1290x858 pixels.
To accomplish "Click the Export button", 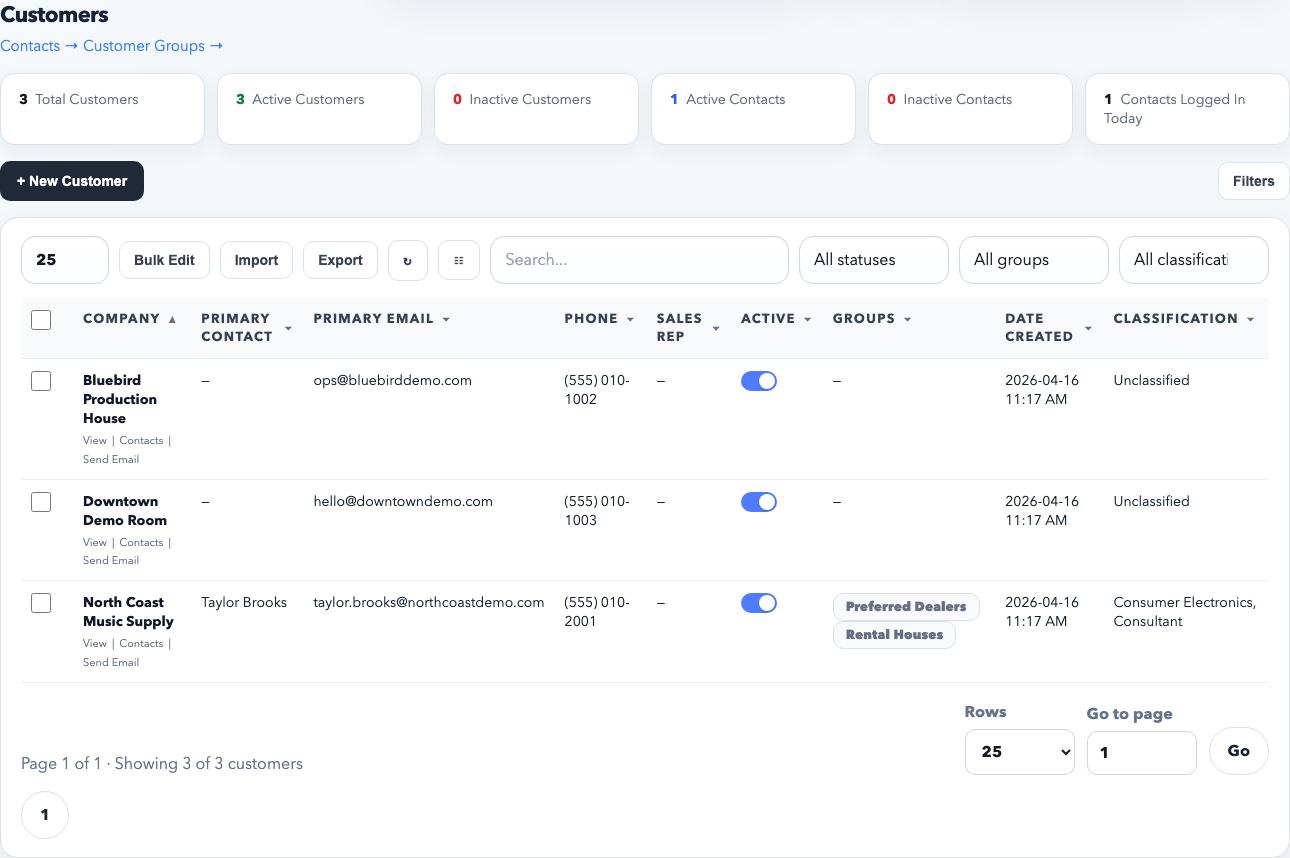I will pos(340,260).
